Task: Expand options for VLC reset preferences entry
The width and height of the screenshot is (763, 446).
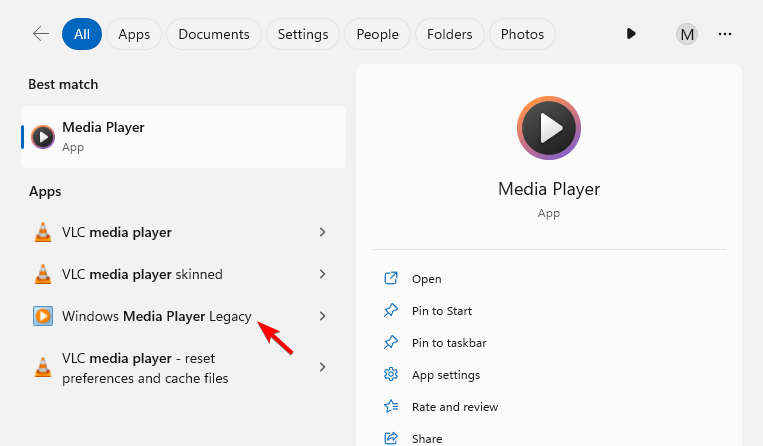Action: (x=322, y=367)
